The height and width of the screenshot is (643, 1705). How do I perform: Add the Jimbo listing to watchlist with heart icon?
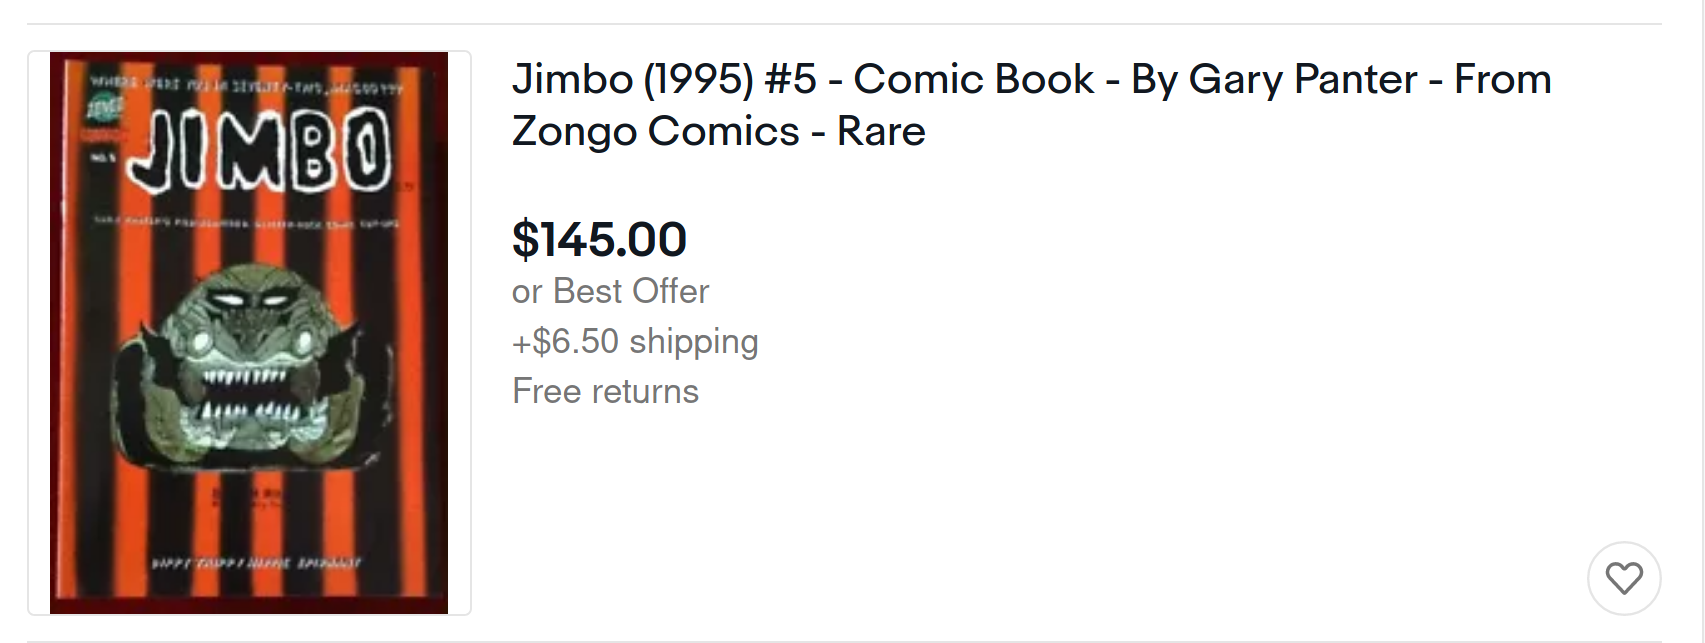tap(1624, 578)
